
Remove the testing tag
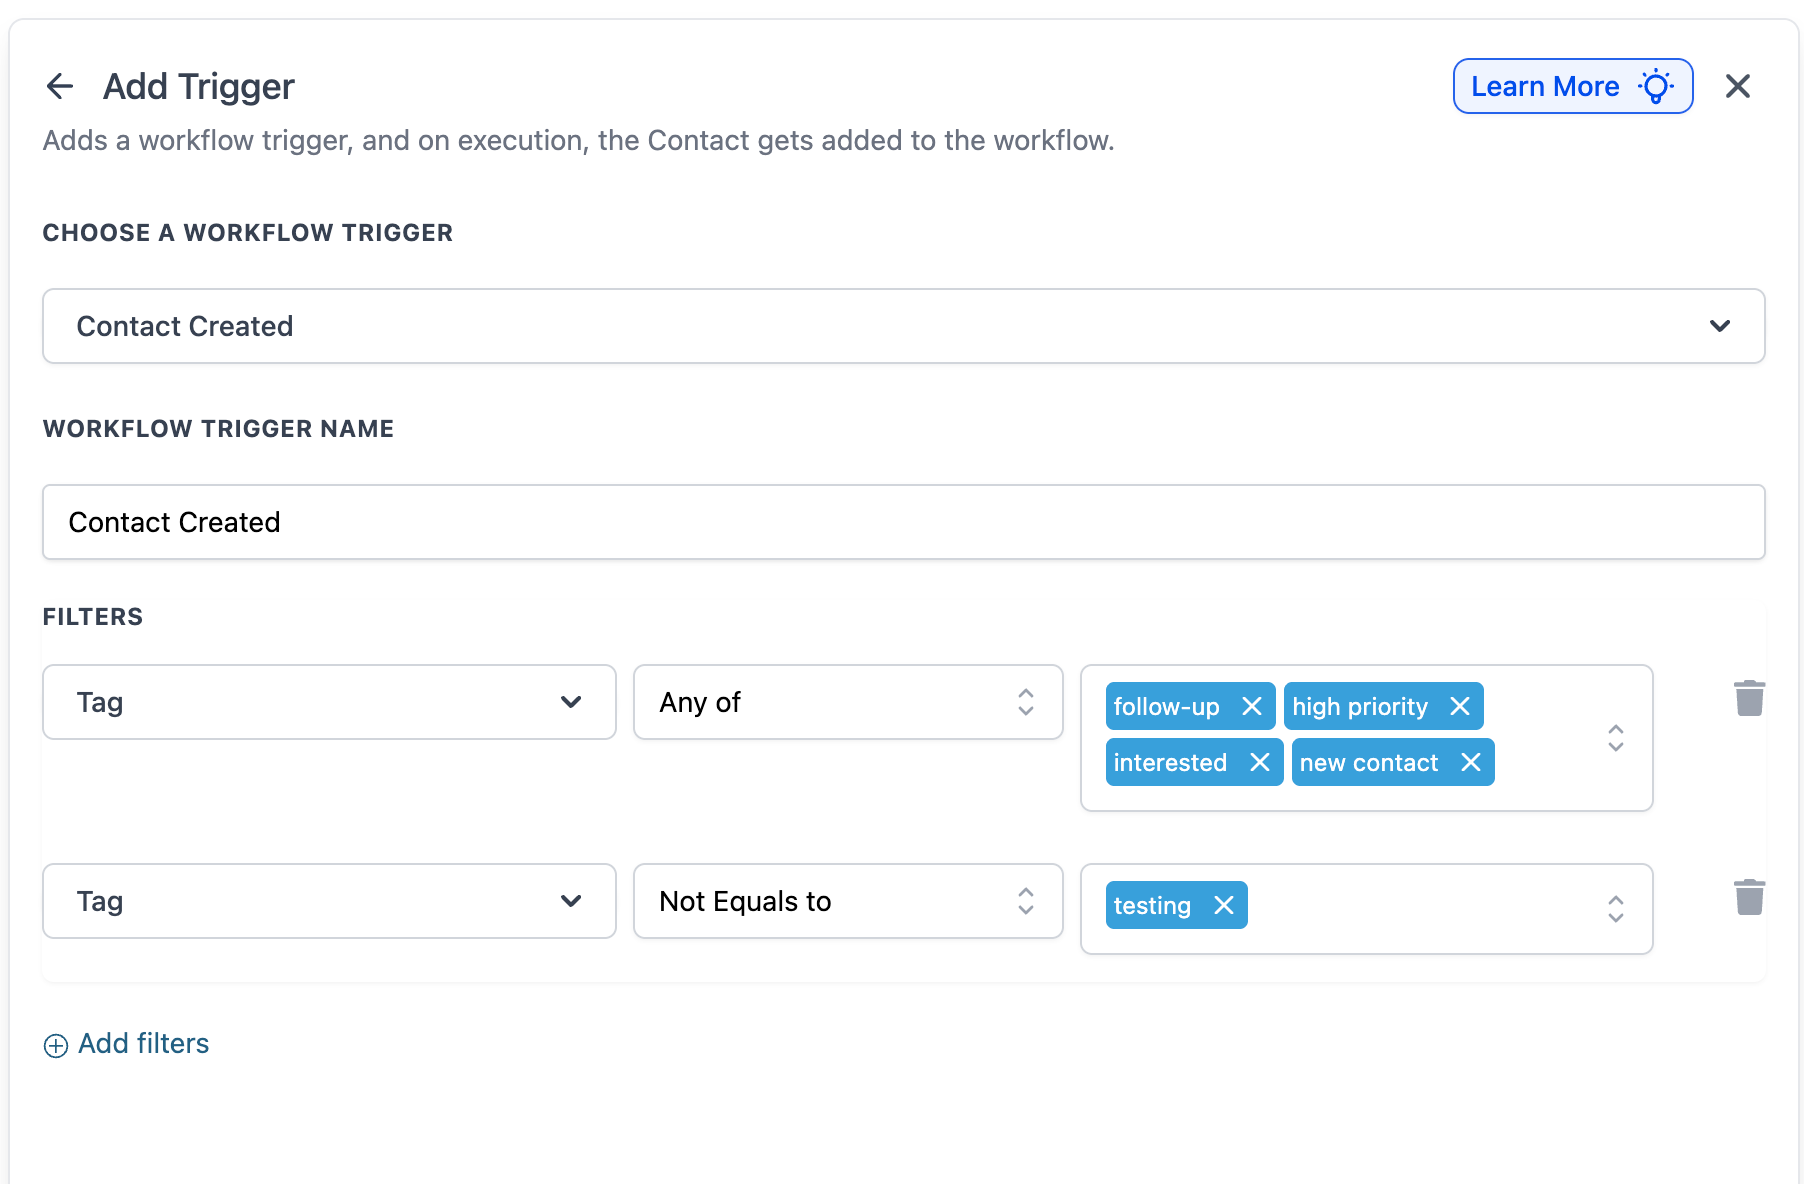[x=1223, y=906]
